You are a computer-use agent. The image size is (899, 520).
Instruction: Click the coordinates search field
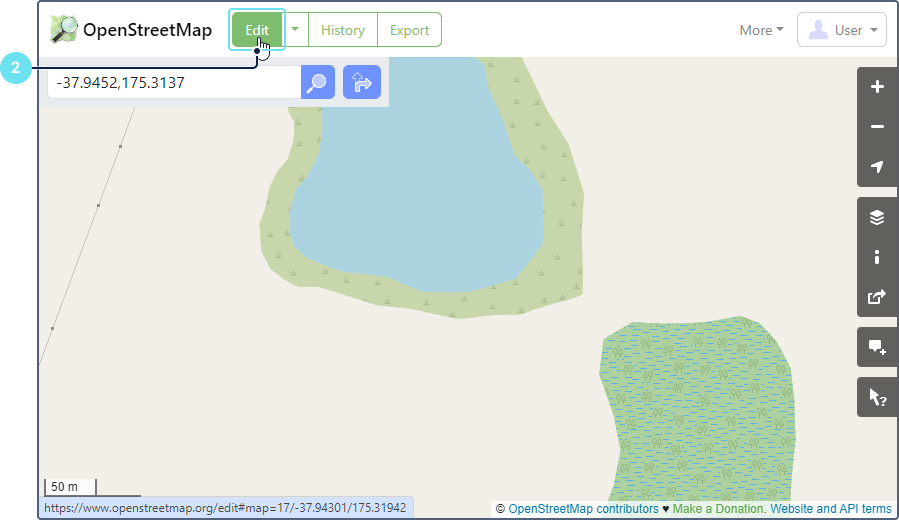click(x=174, y=83)
